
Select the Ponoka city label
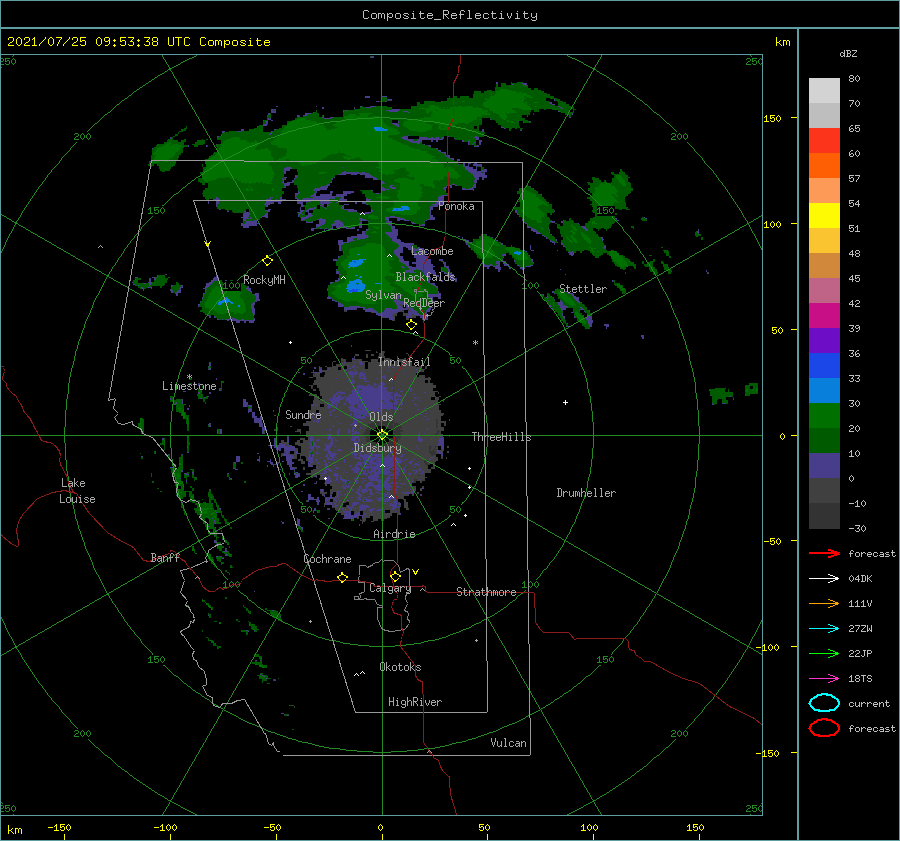point(456,206)
